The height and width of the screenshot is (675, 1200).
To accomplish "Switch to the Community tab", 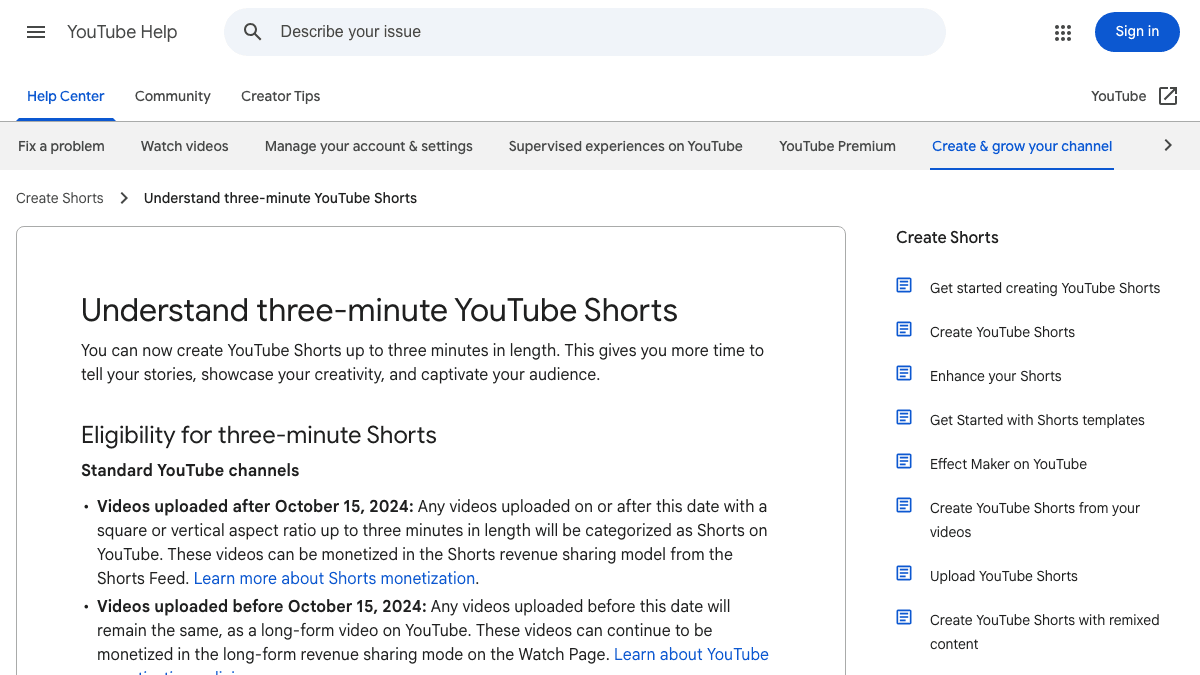I will (x=173, y=96).
